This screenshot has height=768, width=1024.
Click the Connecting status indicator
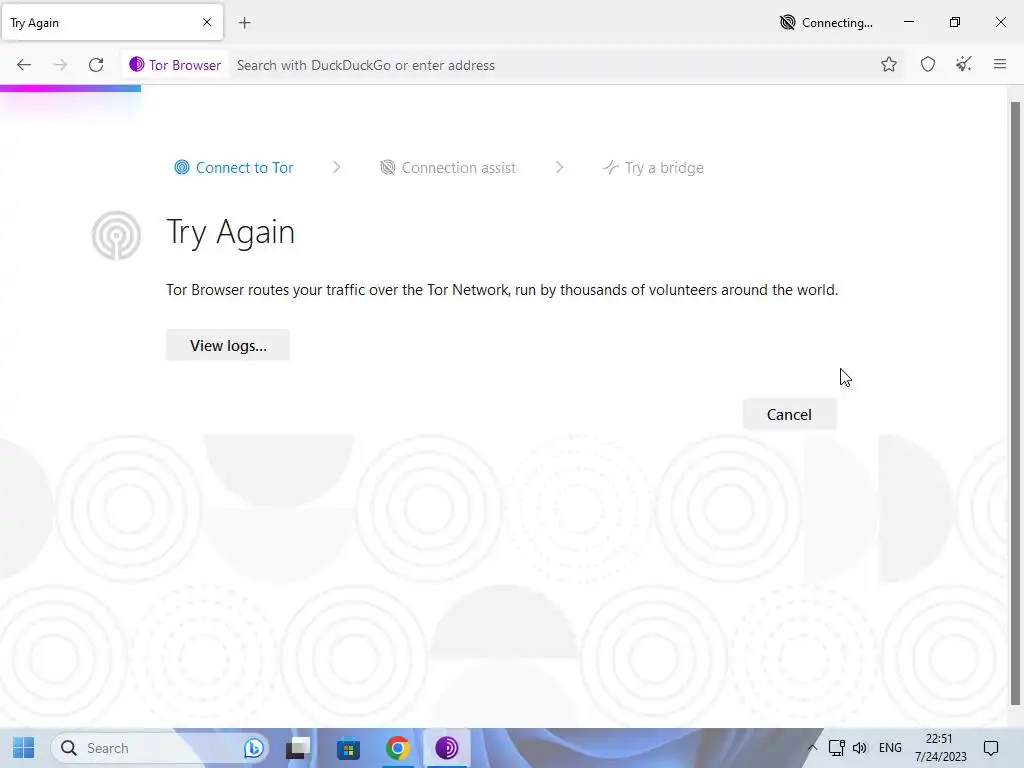pyautogui.click(x=826, y=23)
